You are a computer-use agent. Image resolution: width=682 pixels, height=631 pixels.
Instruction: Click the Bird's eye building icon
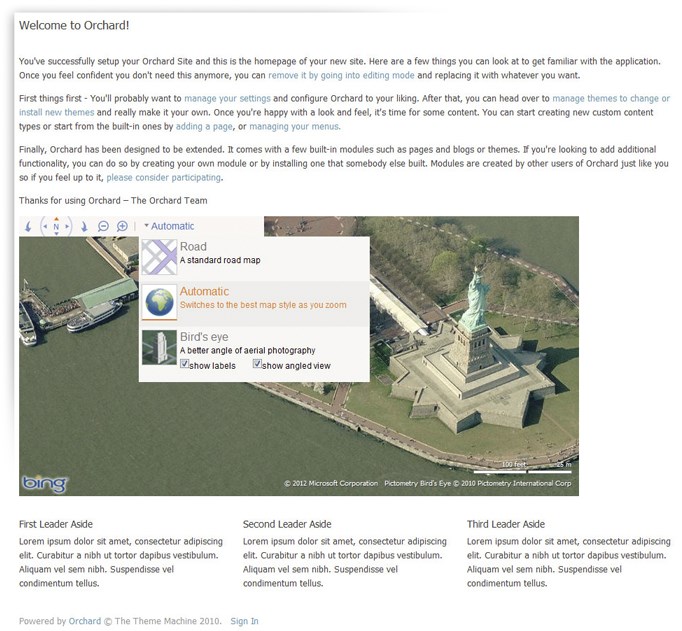point(159,347)
